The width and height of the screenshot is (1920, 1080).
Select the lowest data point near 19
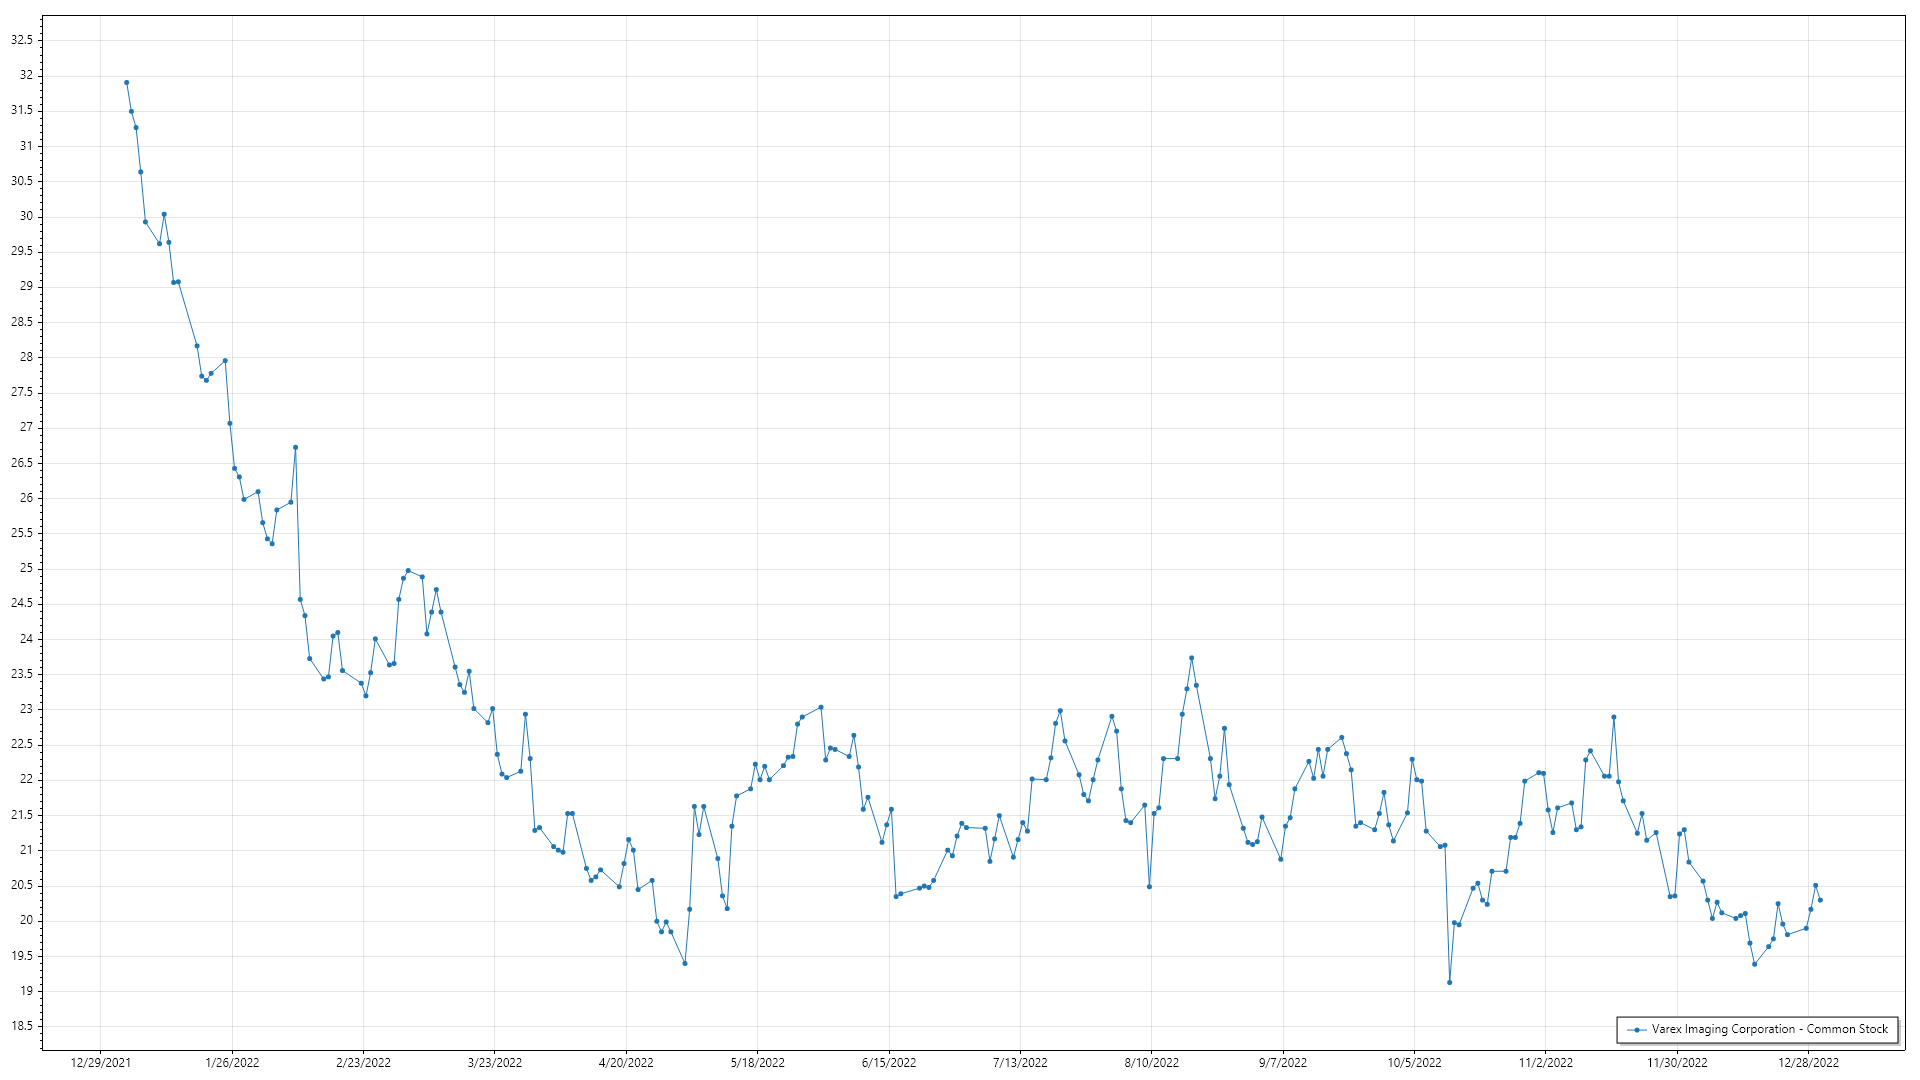[1449, 982]
